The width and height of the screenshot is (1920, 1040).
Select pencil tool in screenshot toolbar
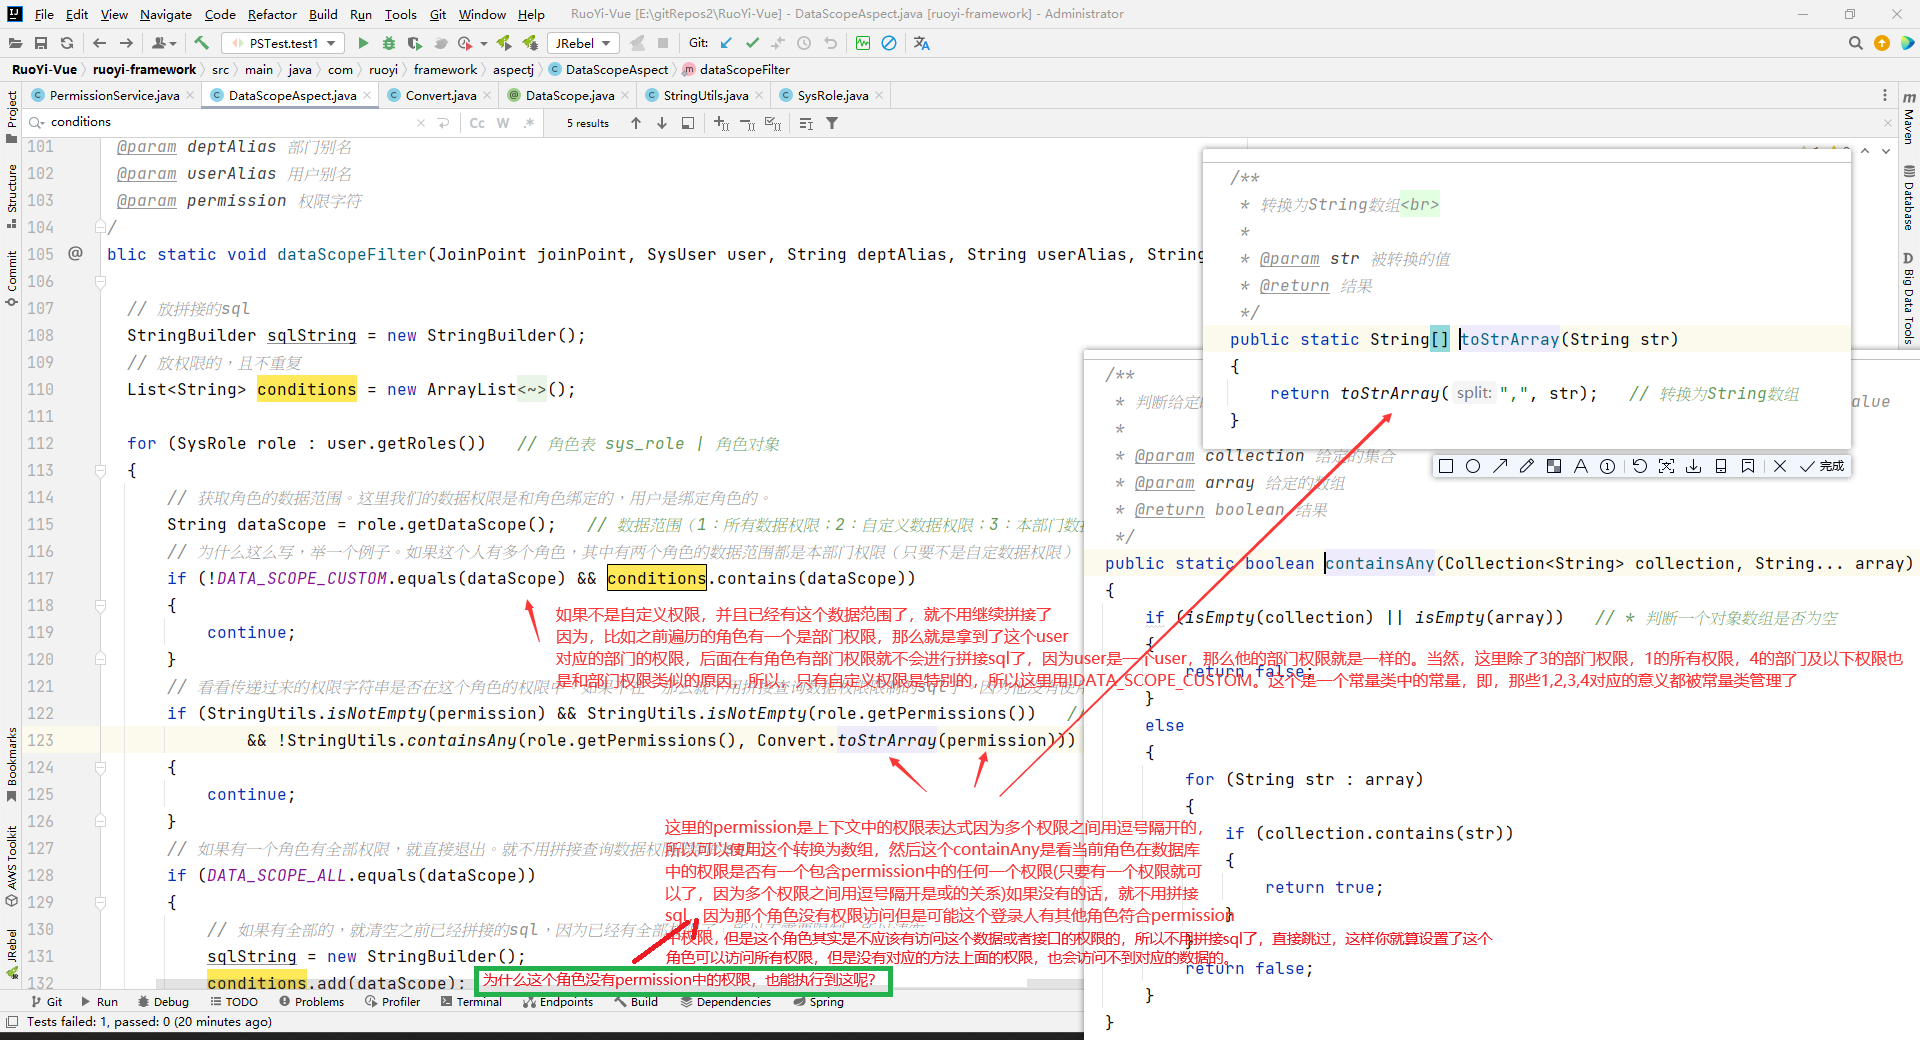click(x=1527, y=466)
